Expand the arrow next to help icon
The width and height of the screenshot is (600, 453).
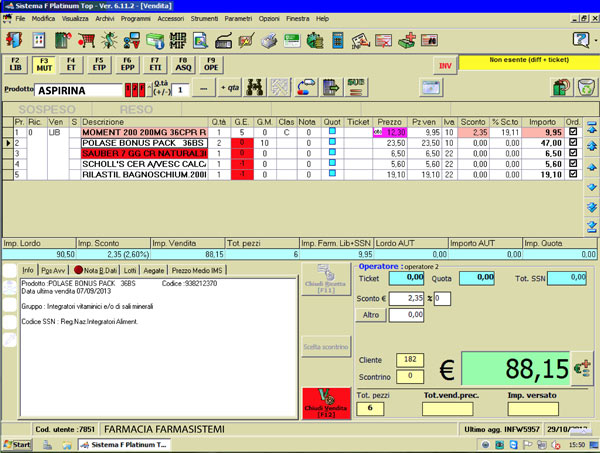(596, 40)
